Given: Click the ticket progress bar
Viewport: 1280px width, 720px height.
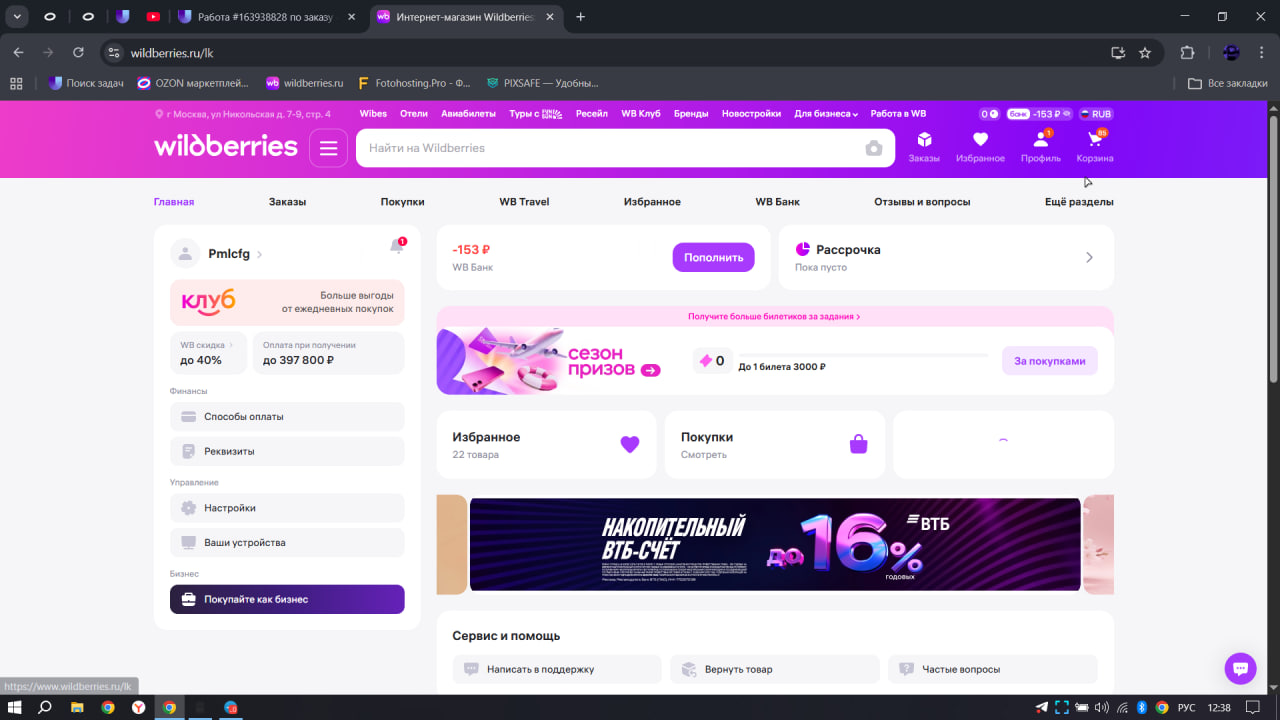Looking at the screenshot, I should 863,355.
